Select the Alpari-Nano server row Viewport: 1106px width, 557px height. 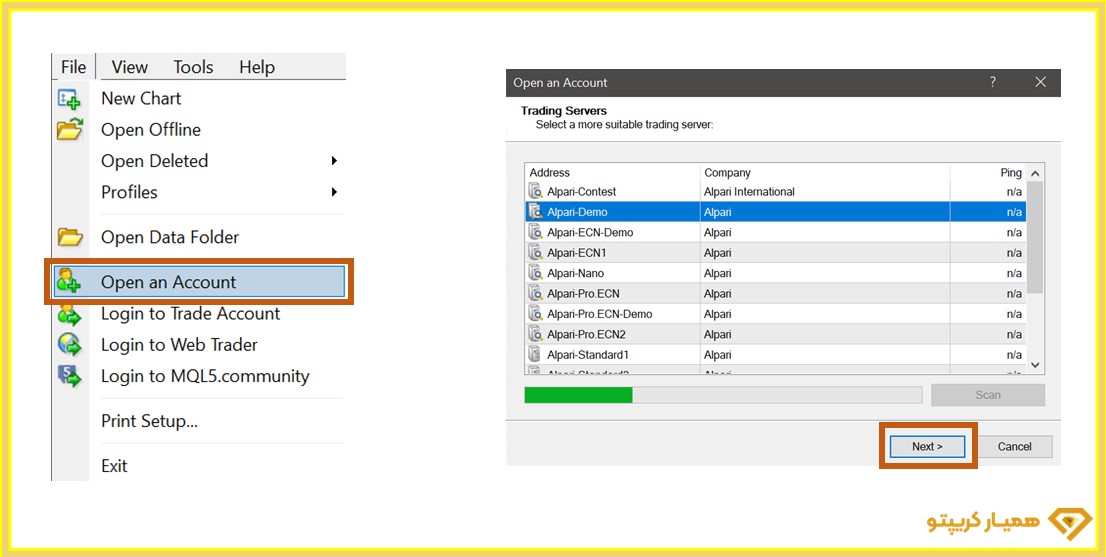pyautogui.click(x=775, y=273)
